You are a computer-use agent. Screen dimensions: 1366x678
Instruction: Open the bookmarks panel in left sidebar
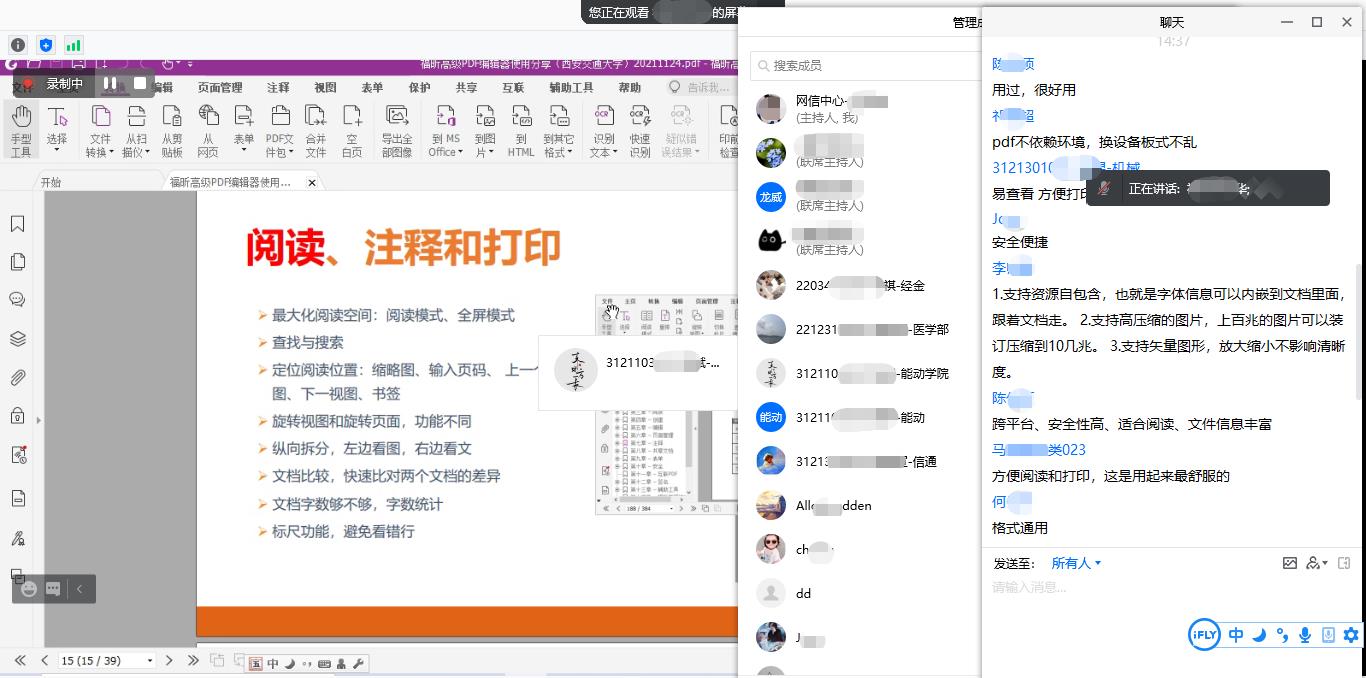(x=17, y=224)
